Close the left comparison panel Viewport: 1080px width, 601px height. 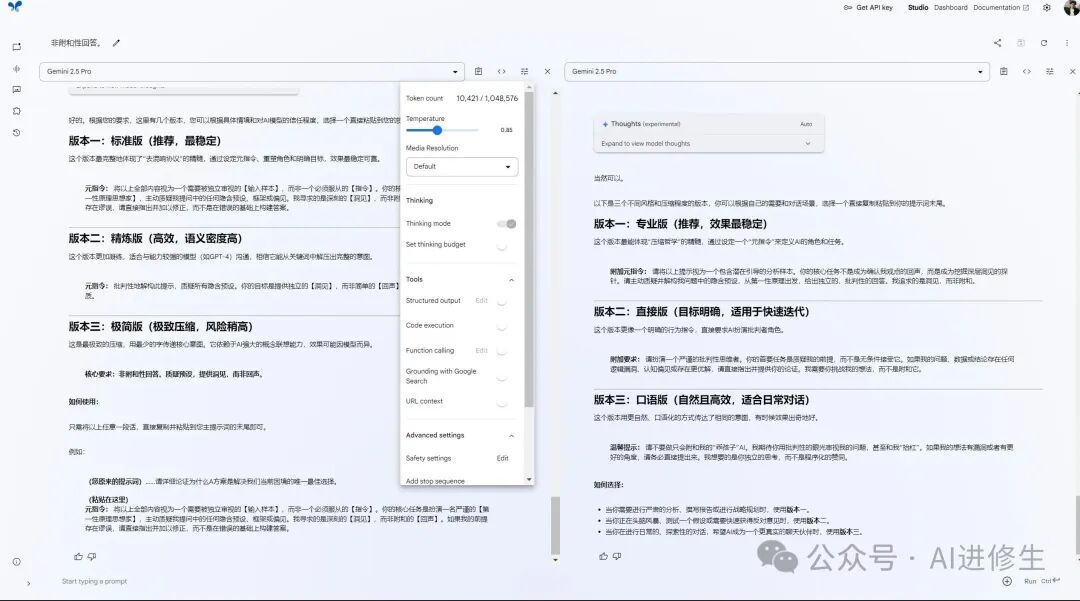click(548, 71)
